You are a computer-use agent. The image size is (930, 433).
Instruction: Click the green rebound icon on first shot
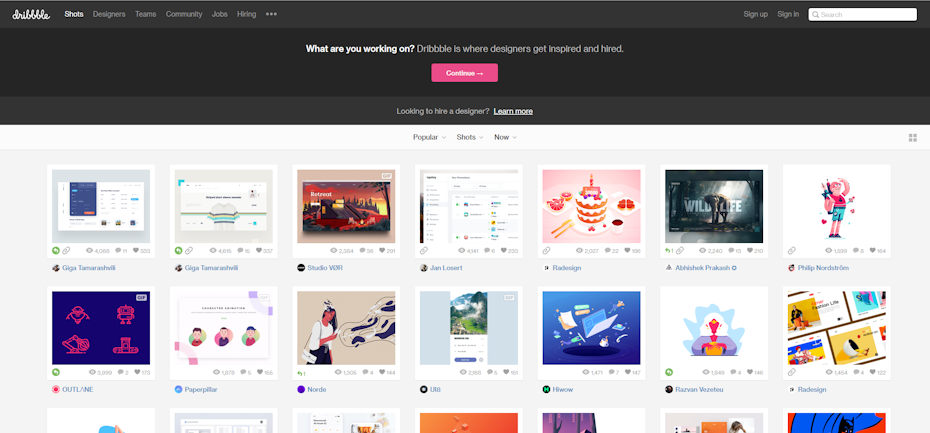coord(56,250)
